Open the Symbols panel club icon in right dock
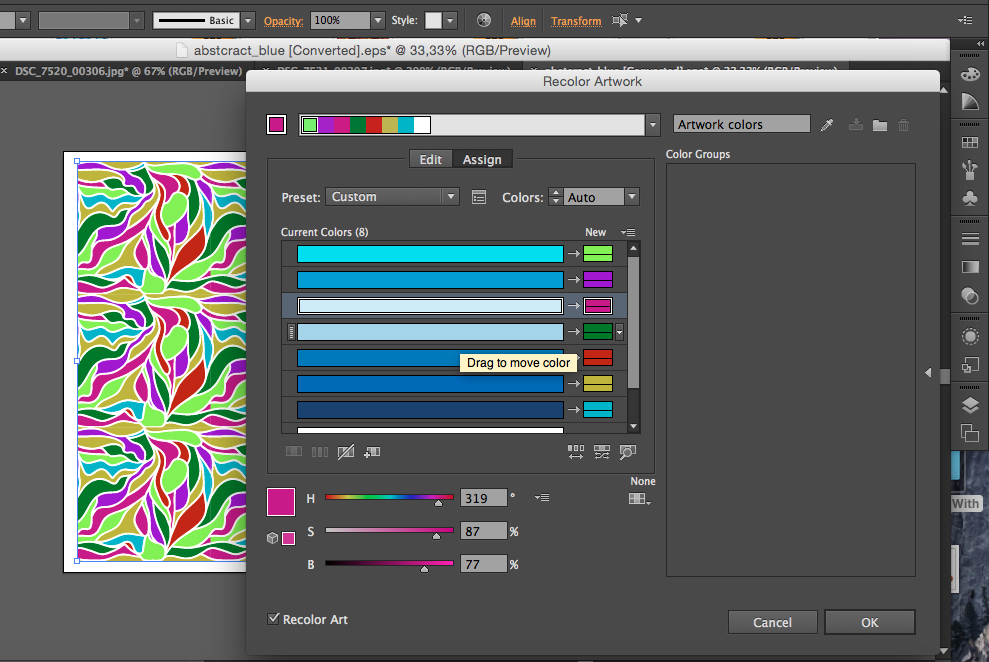 970,198
